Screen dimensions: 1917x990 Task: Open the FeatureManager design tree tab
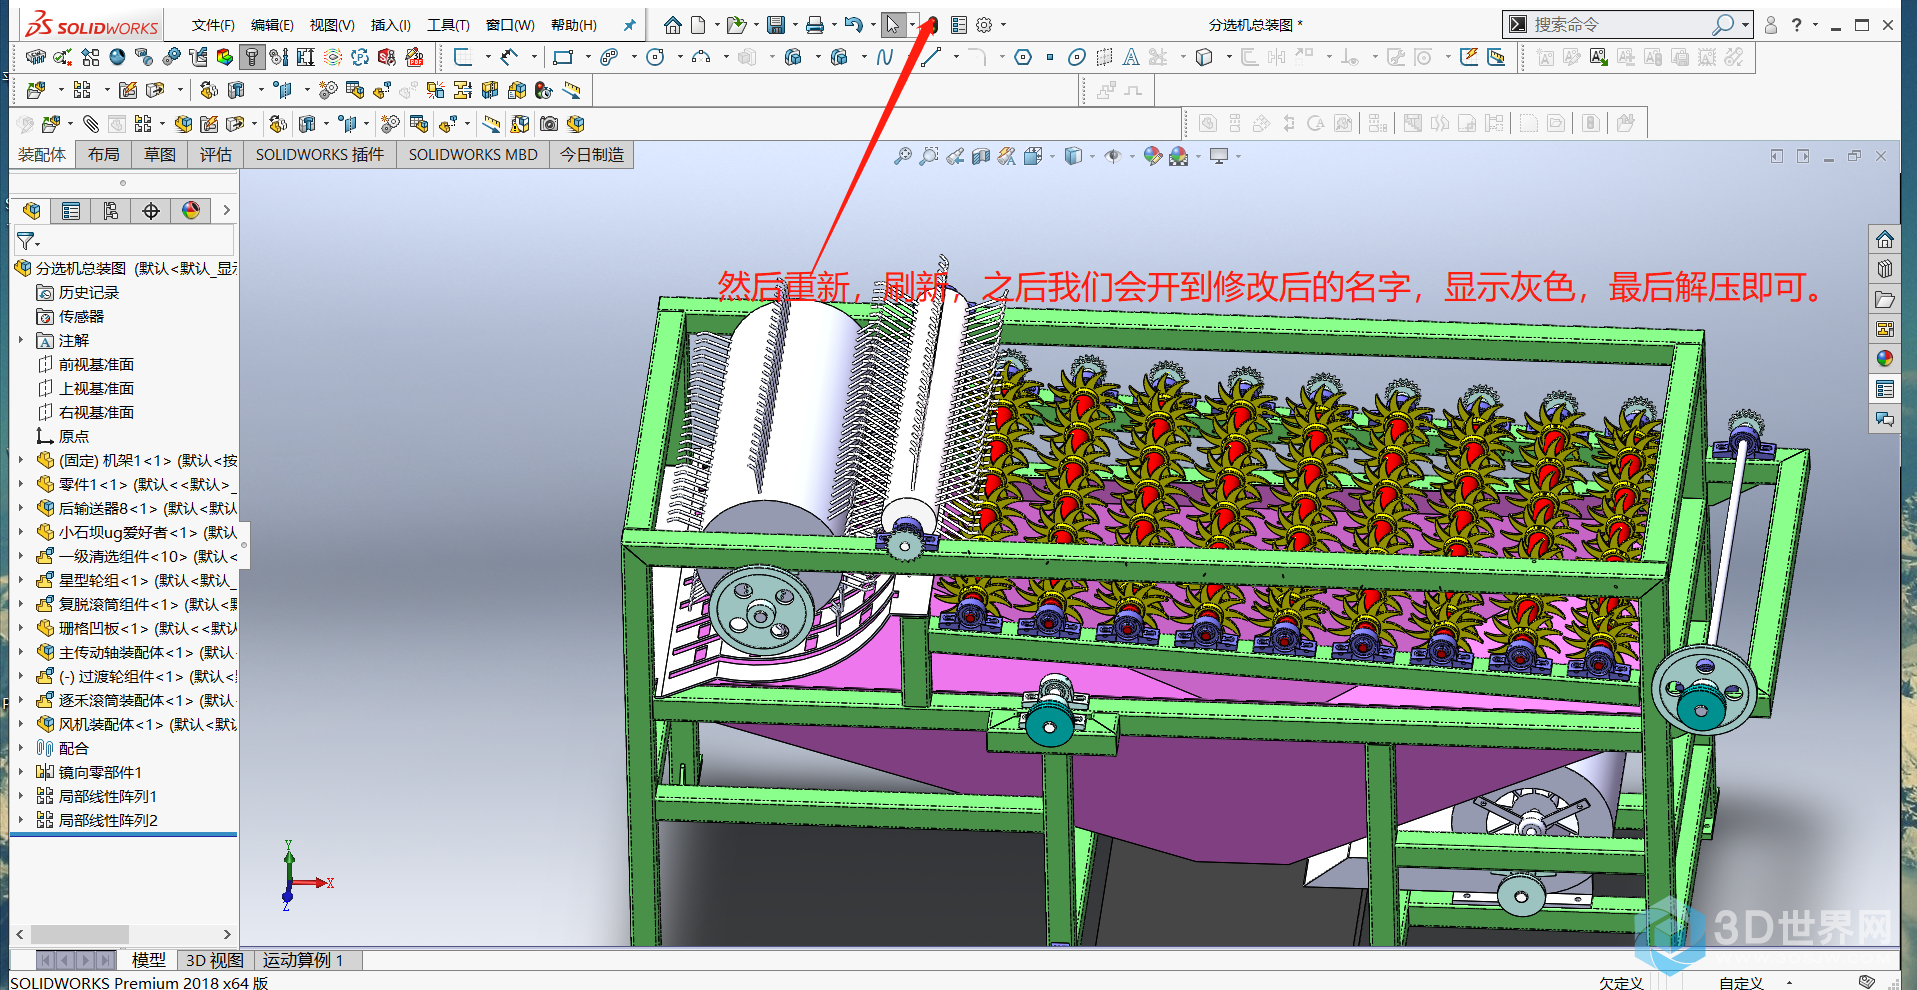coord(32,211)
